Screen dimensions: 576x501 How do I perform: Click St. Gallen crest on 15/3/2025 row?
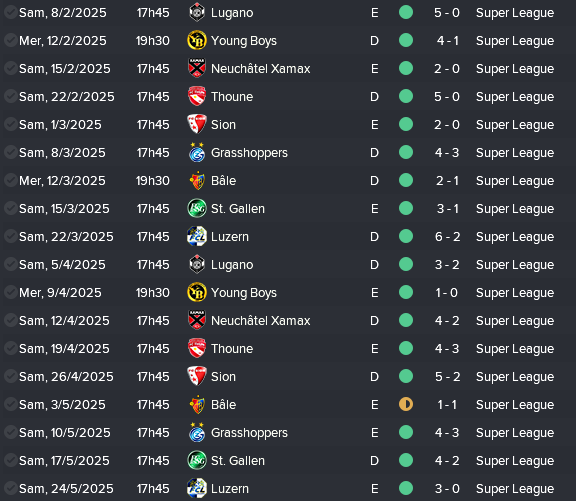pyautogui.click(x=197, y=208)
